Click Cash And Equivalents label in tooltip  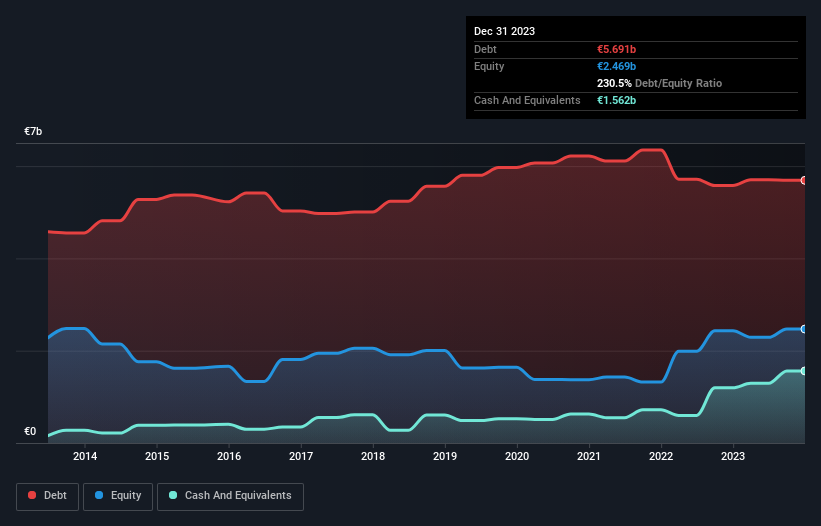(527, 100)
